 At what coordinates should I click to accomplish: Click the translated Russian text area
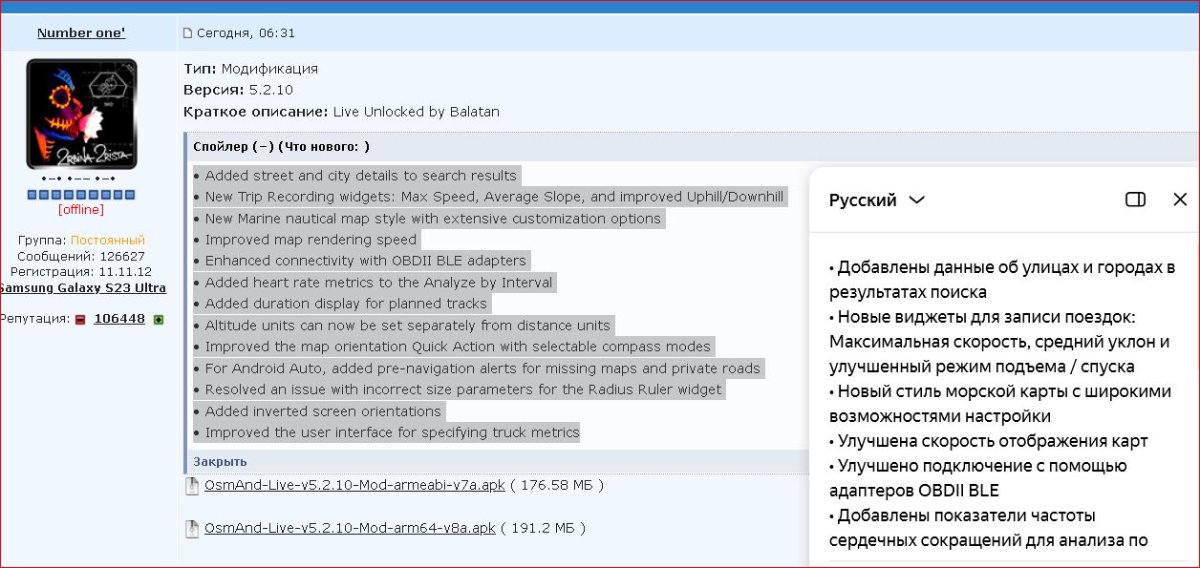click(1000, 400)
